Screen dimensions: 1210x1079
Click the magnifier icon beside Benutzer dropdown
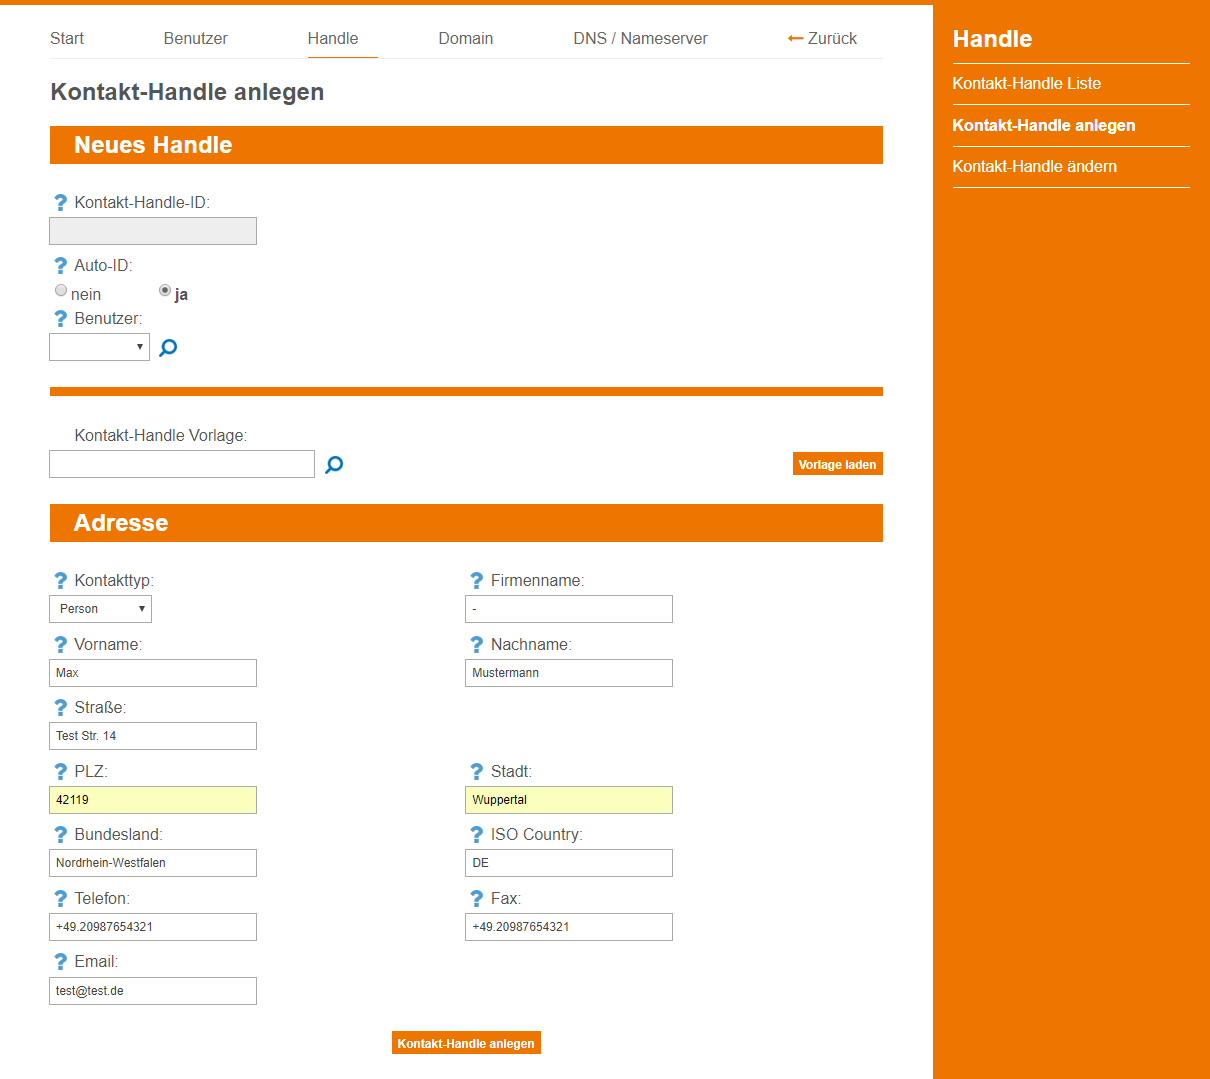tap(168, 348)
